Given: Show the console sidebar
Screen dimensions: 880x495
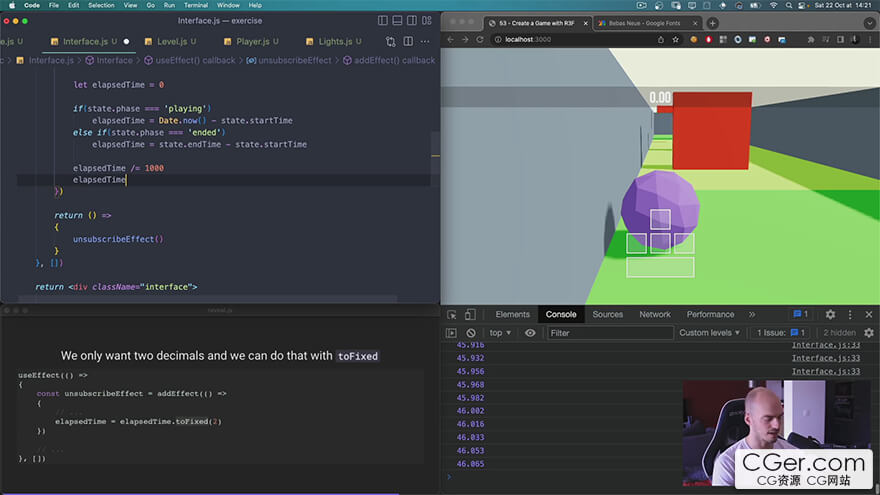Looking at the screenshot, I should tap(452, 333).
